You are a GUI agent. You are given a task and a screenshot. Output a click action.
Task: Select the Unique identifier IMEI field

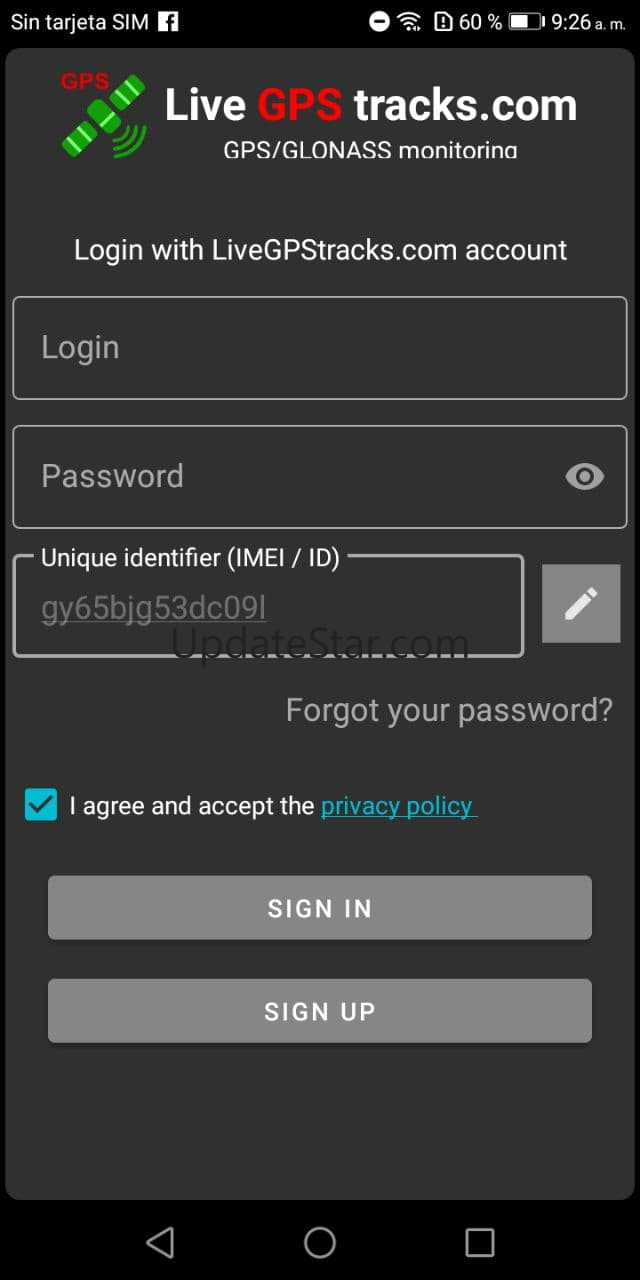(x=268, y=606)
